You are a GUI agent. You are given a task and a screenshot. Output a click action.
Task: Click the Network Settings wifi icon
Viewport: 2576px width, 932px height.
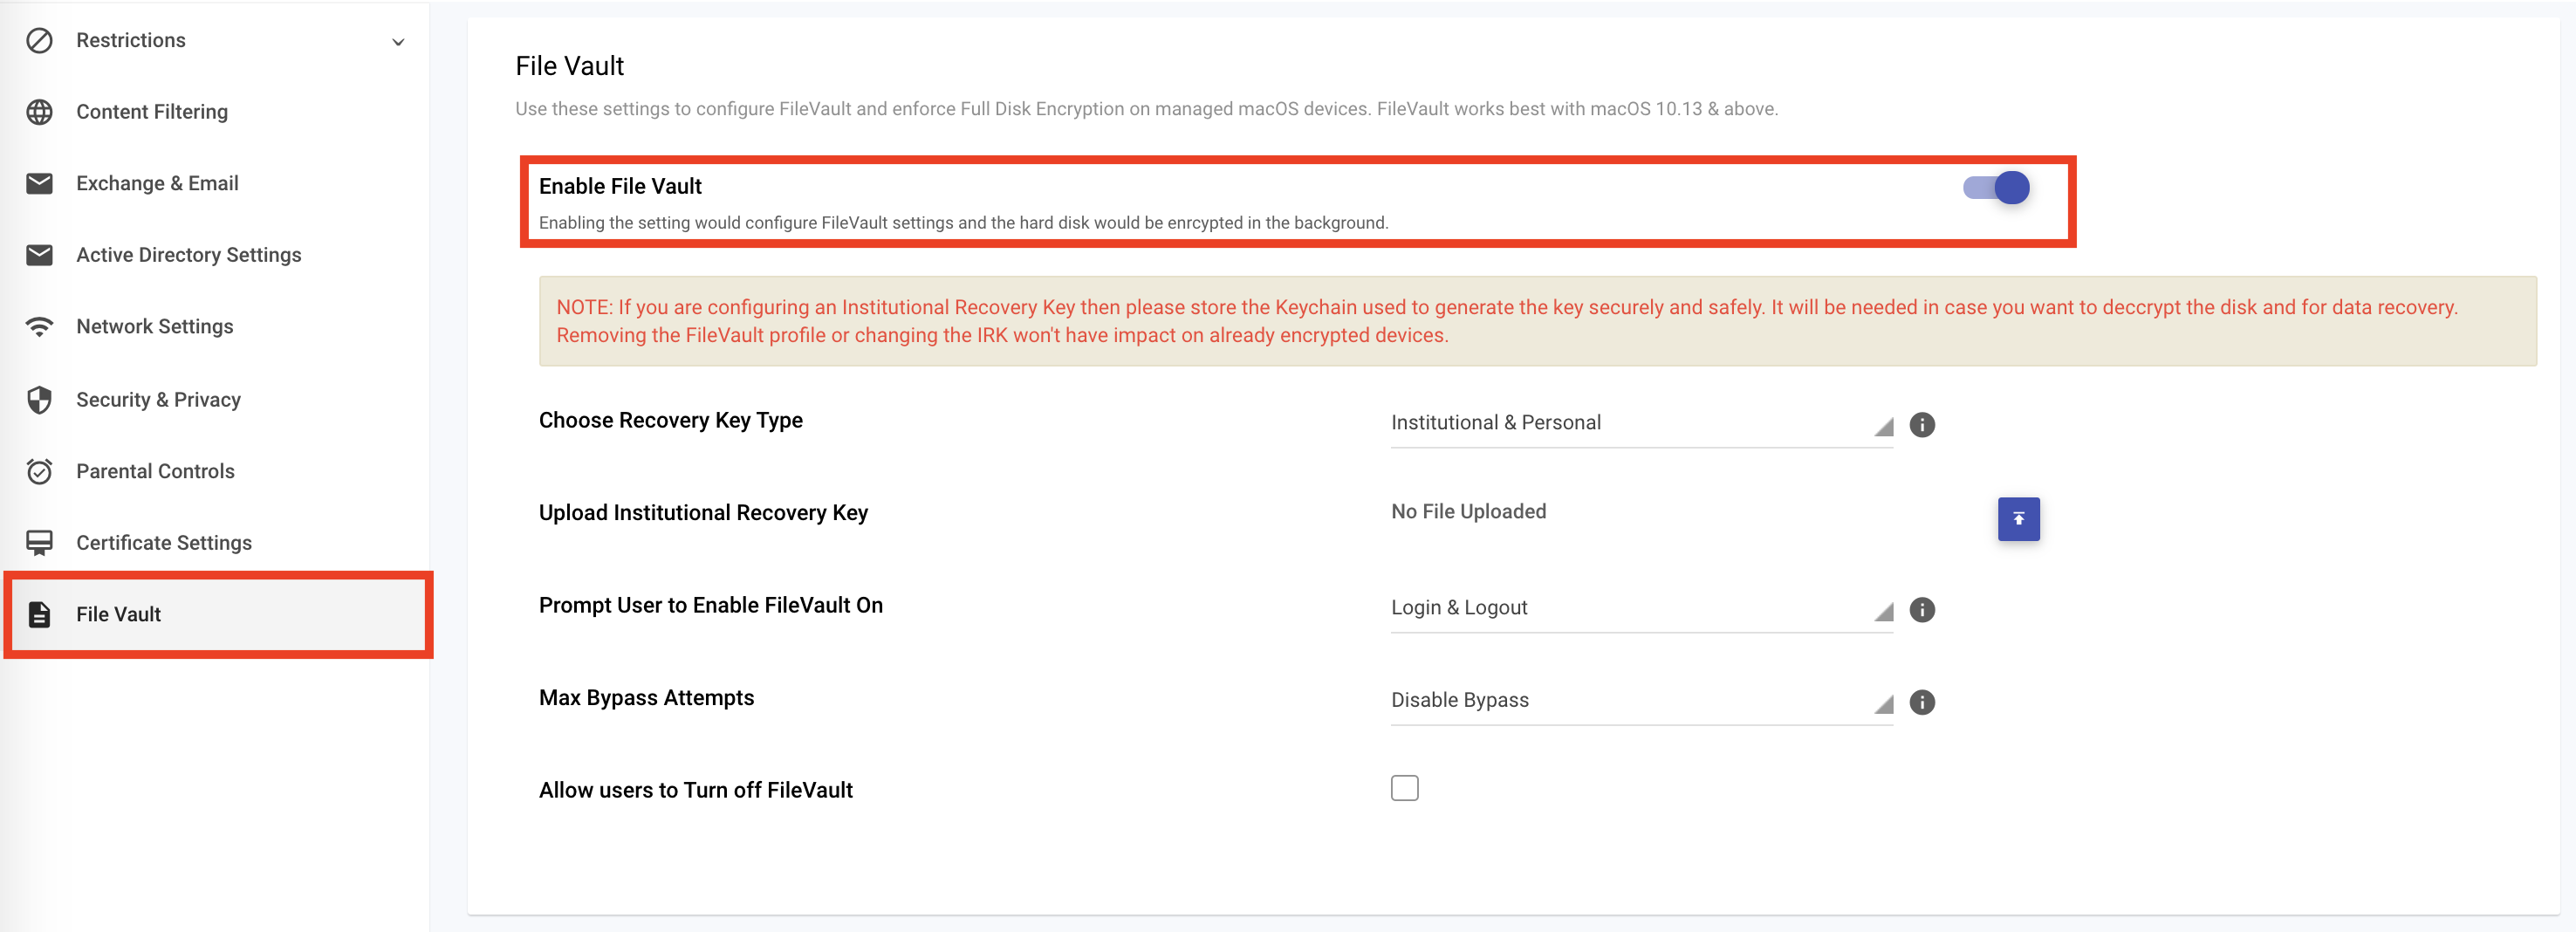point(39,327)
